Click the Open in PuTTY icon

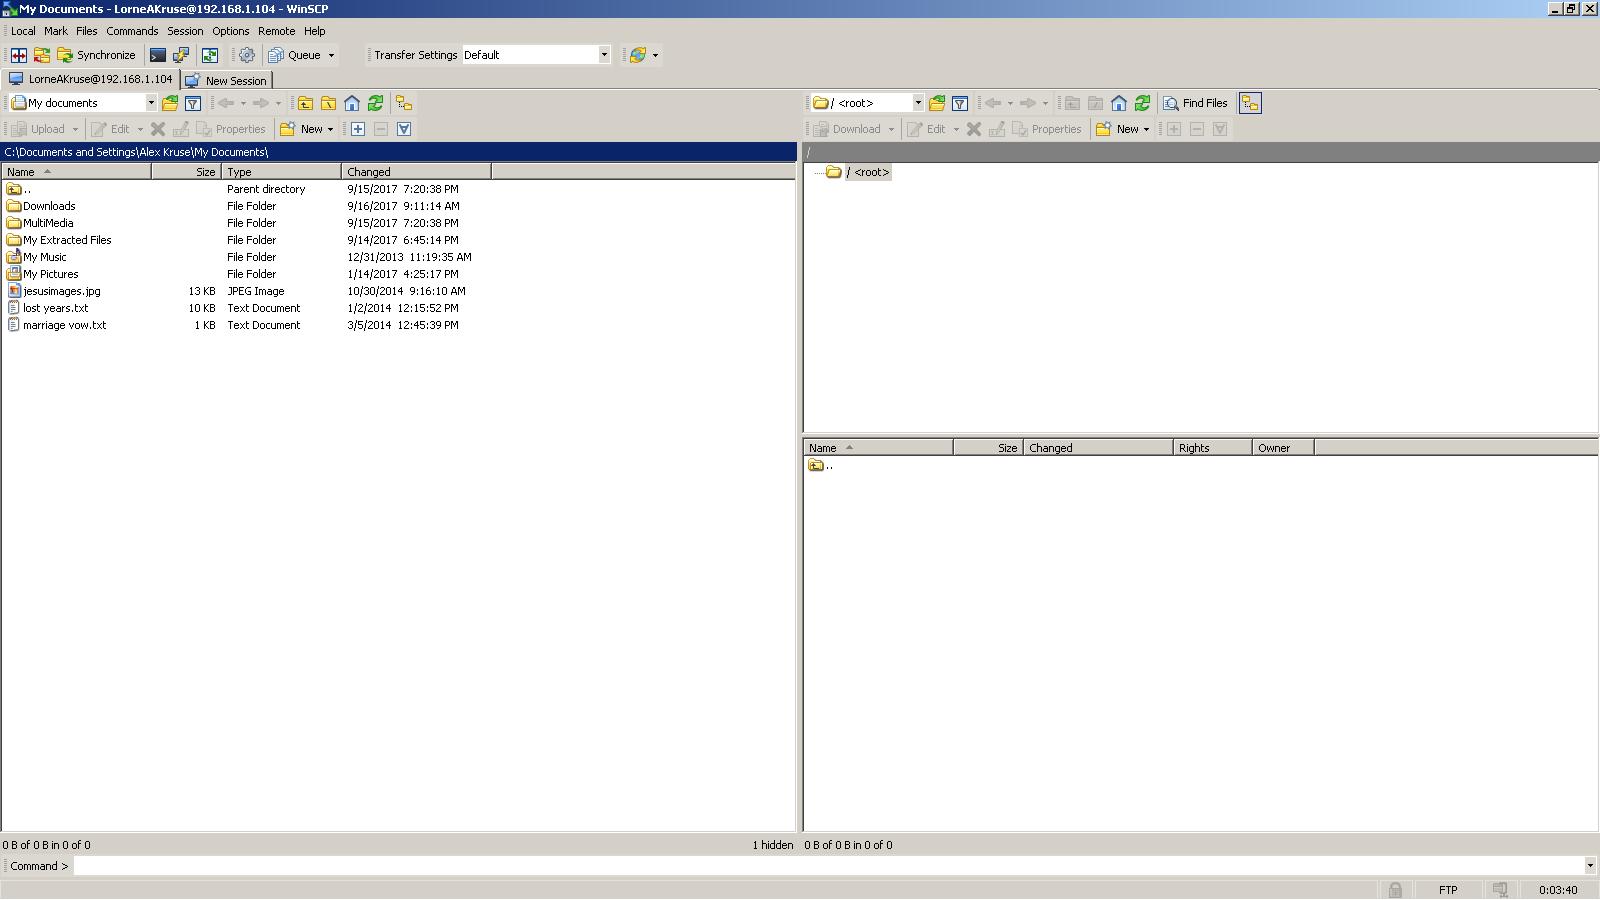point(181,55)
